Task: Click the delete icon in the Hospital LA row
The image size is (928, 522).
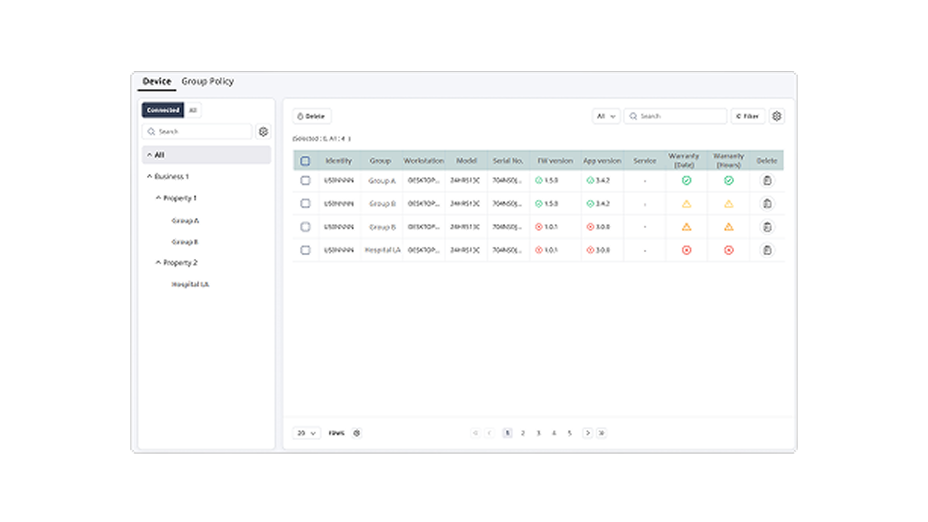Action: tap(767, 250)
